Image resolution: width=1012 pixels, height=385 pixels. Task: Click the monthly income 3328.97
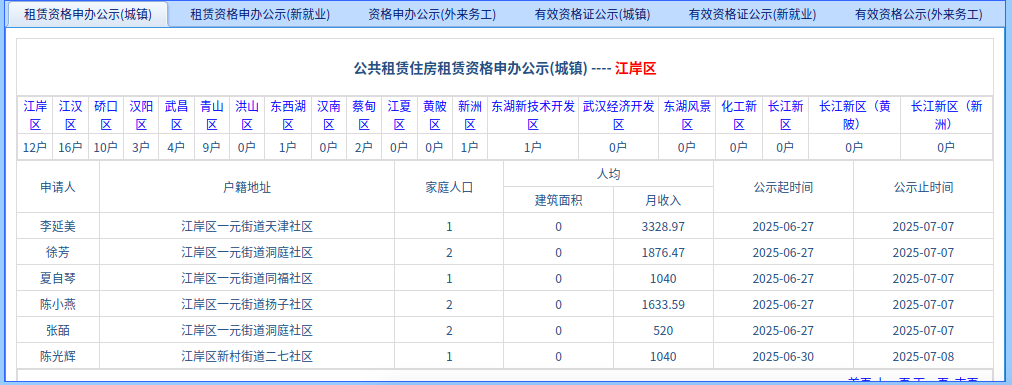[663, 226]
